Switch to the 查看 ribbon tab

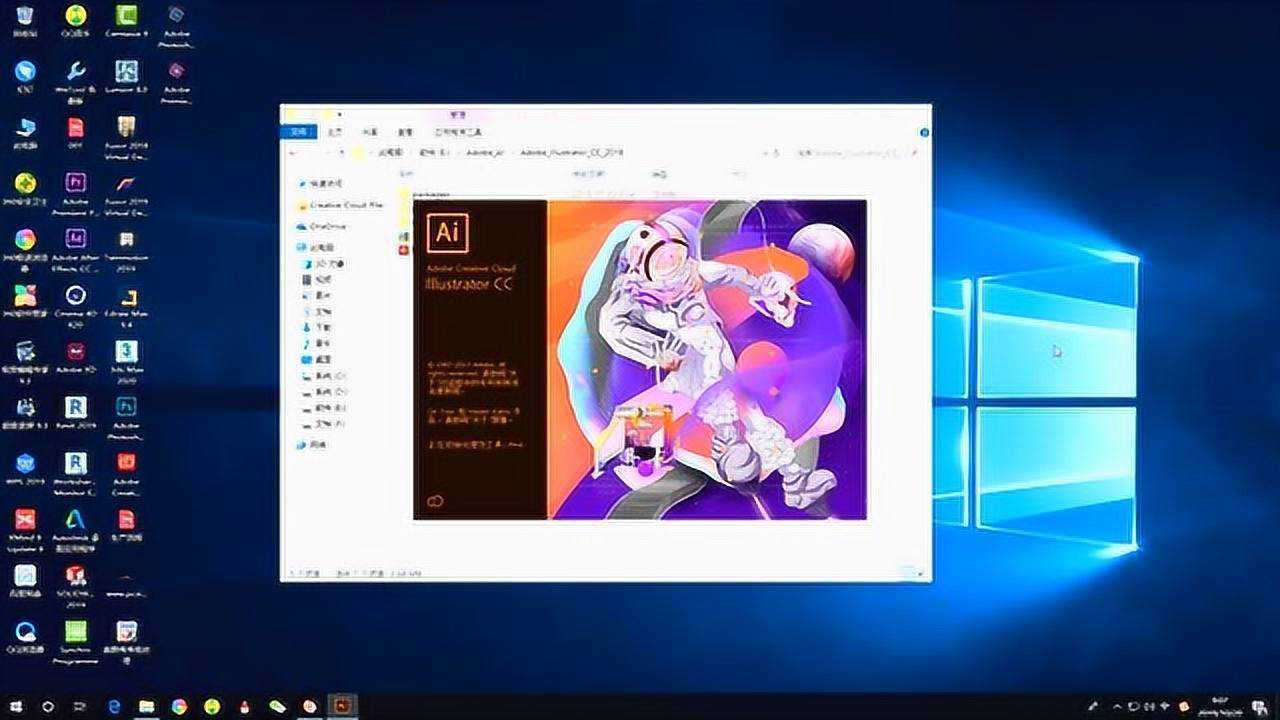(x=405, y=132)
